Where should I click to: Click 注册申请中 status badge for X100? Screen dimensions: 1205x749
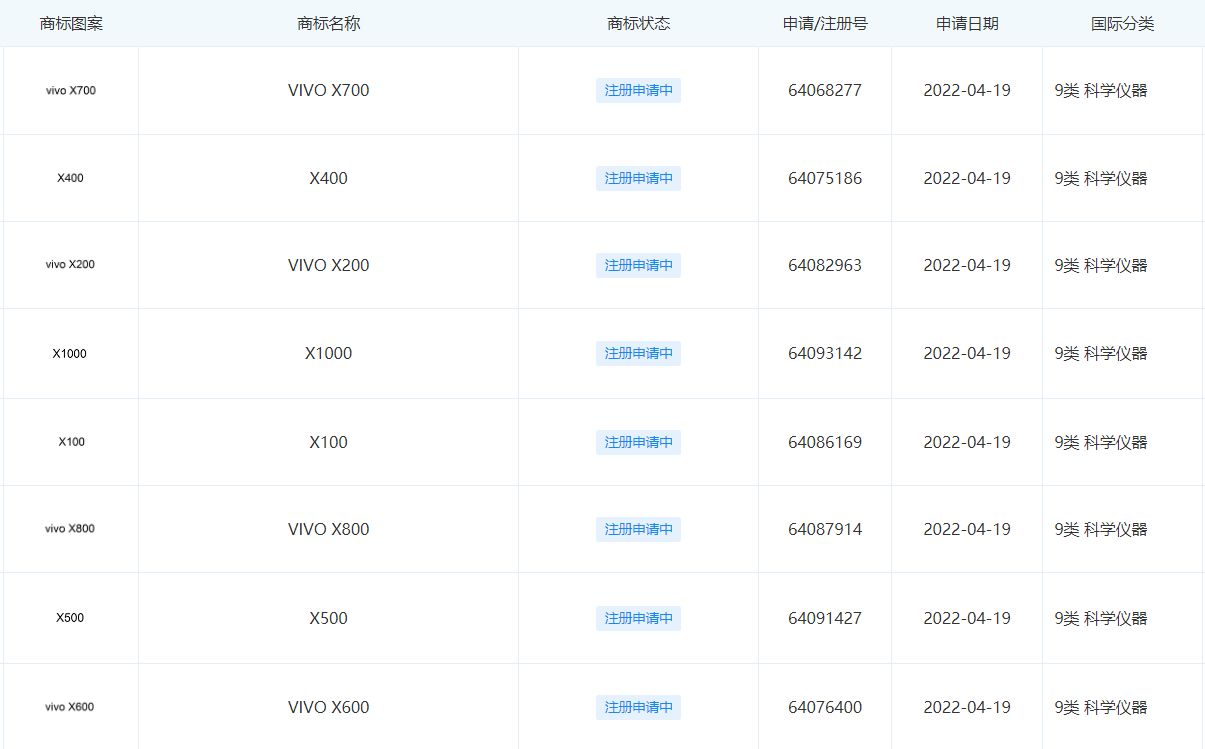point(638,442)
